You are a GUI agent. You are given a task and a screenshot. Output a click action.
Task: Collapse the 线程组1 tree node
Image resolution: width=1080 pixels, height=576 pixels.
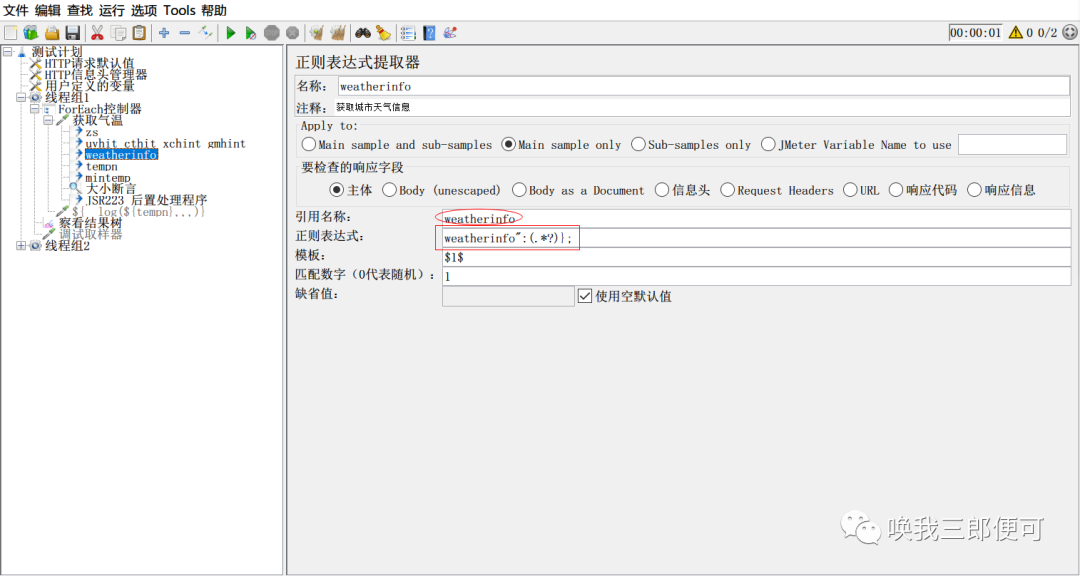pos(21,97)
